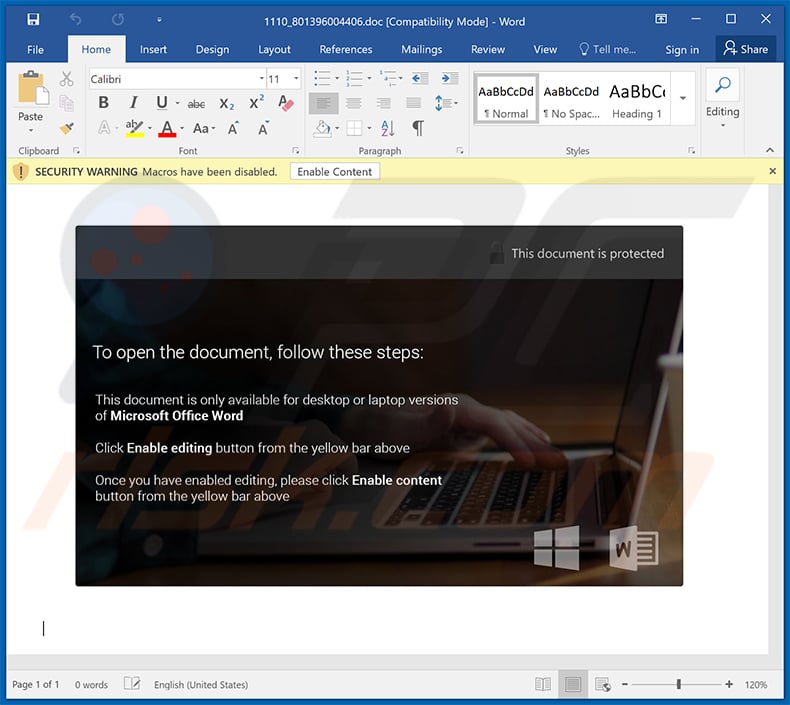Toggle Center paragraph alignment
Screen dimensions: 790x705
coord(353,103)
